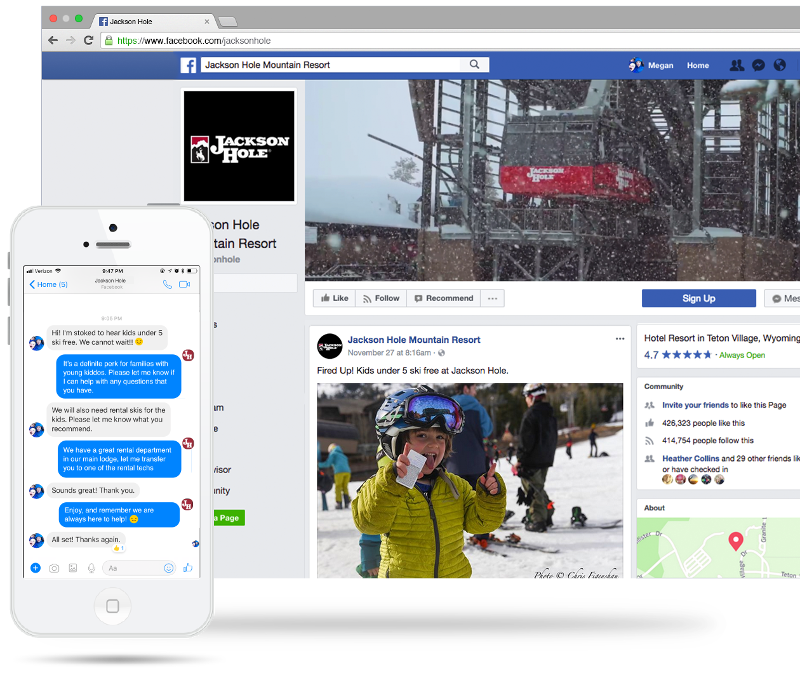
Task: Tap the photo gallery icon in Messenger
Action: (73, 567)
